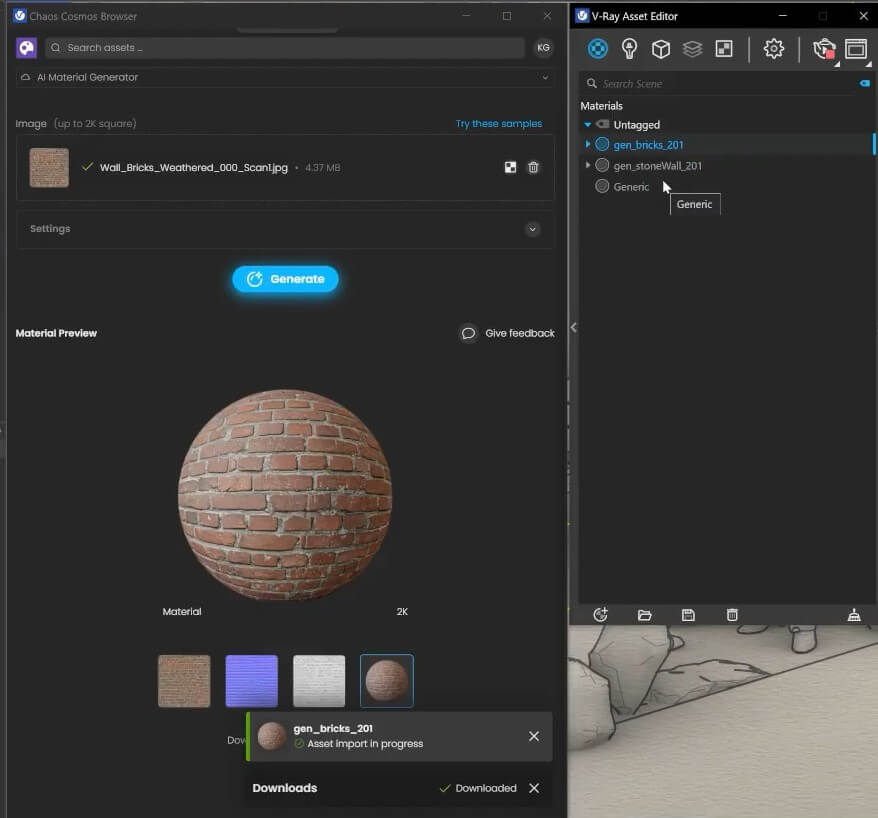View the purple normal map thumbnail
878x818 pixels.
tap(251, 681)
